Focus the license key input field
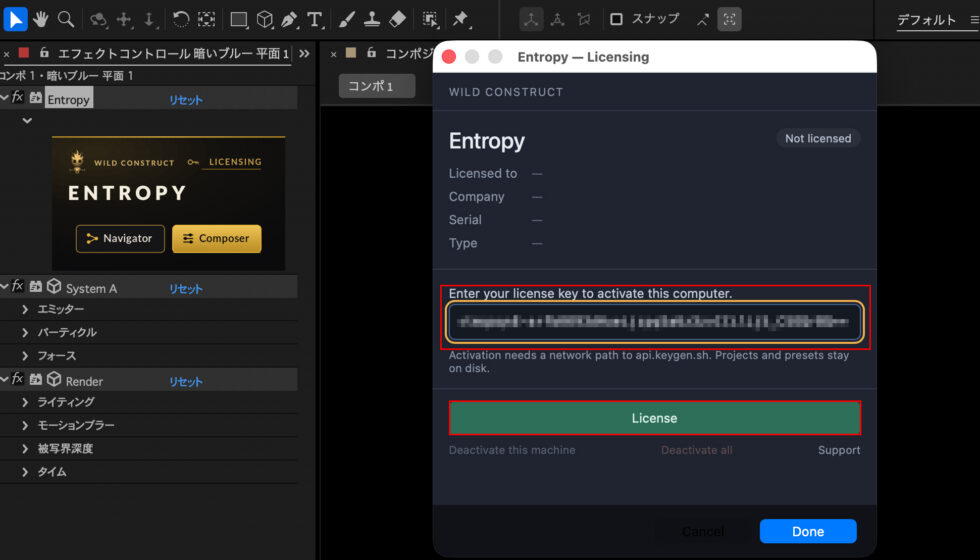 pos(654,322)
